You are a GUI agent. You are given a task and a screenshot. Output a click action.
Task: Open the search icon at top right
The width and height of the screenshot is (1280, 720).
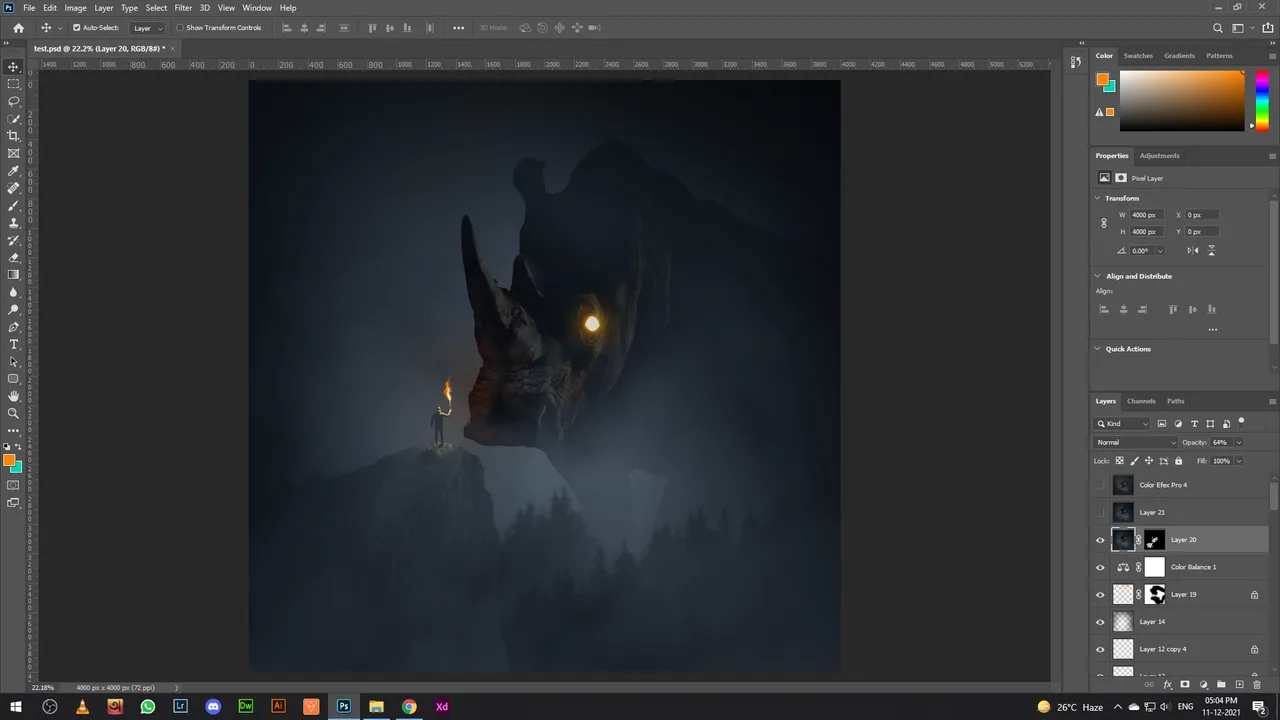1217,28
